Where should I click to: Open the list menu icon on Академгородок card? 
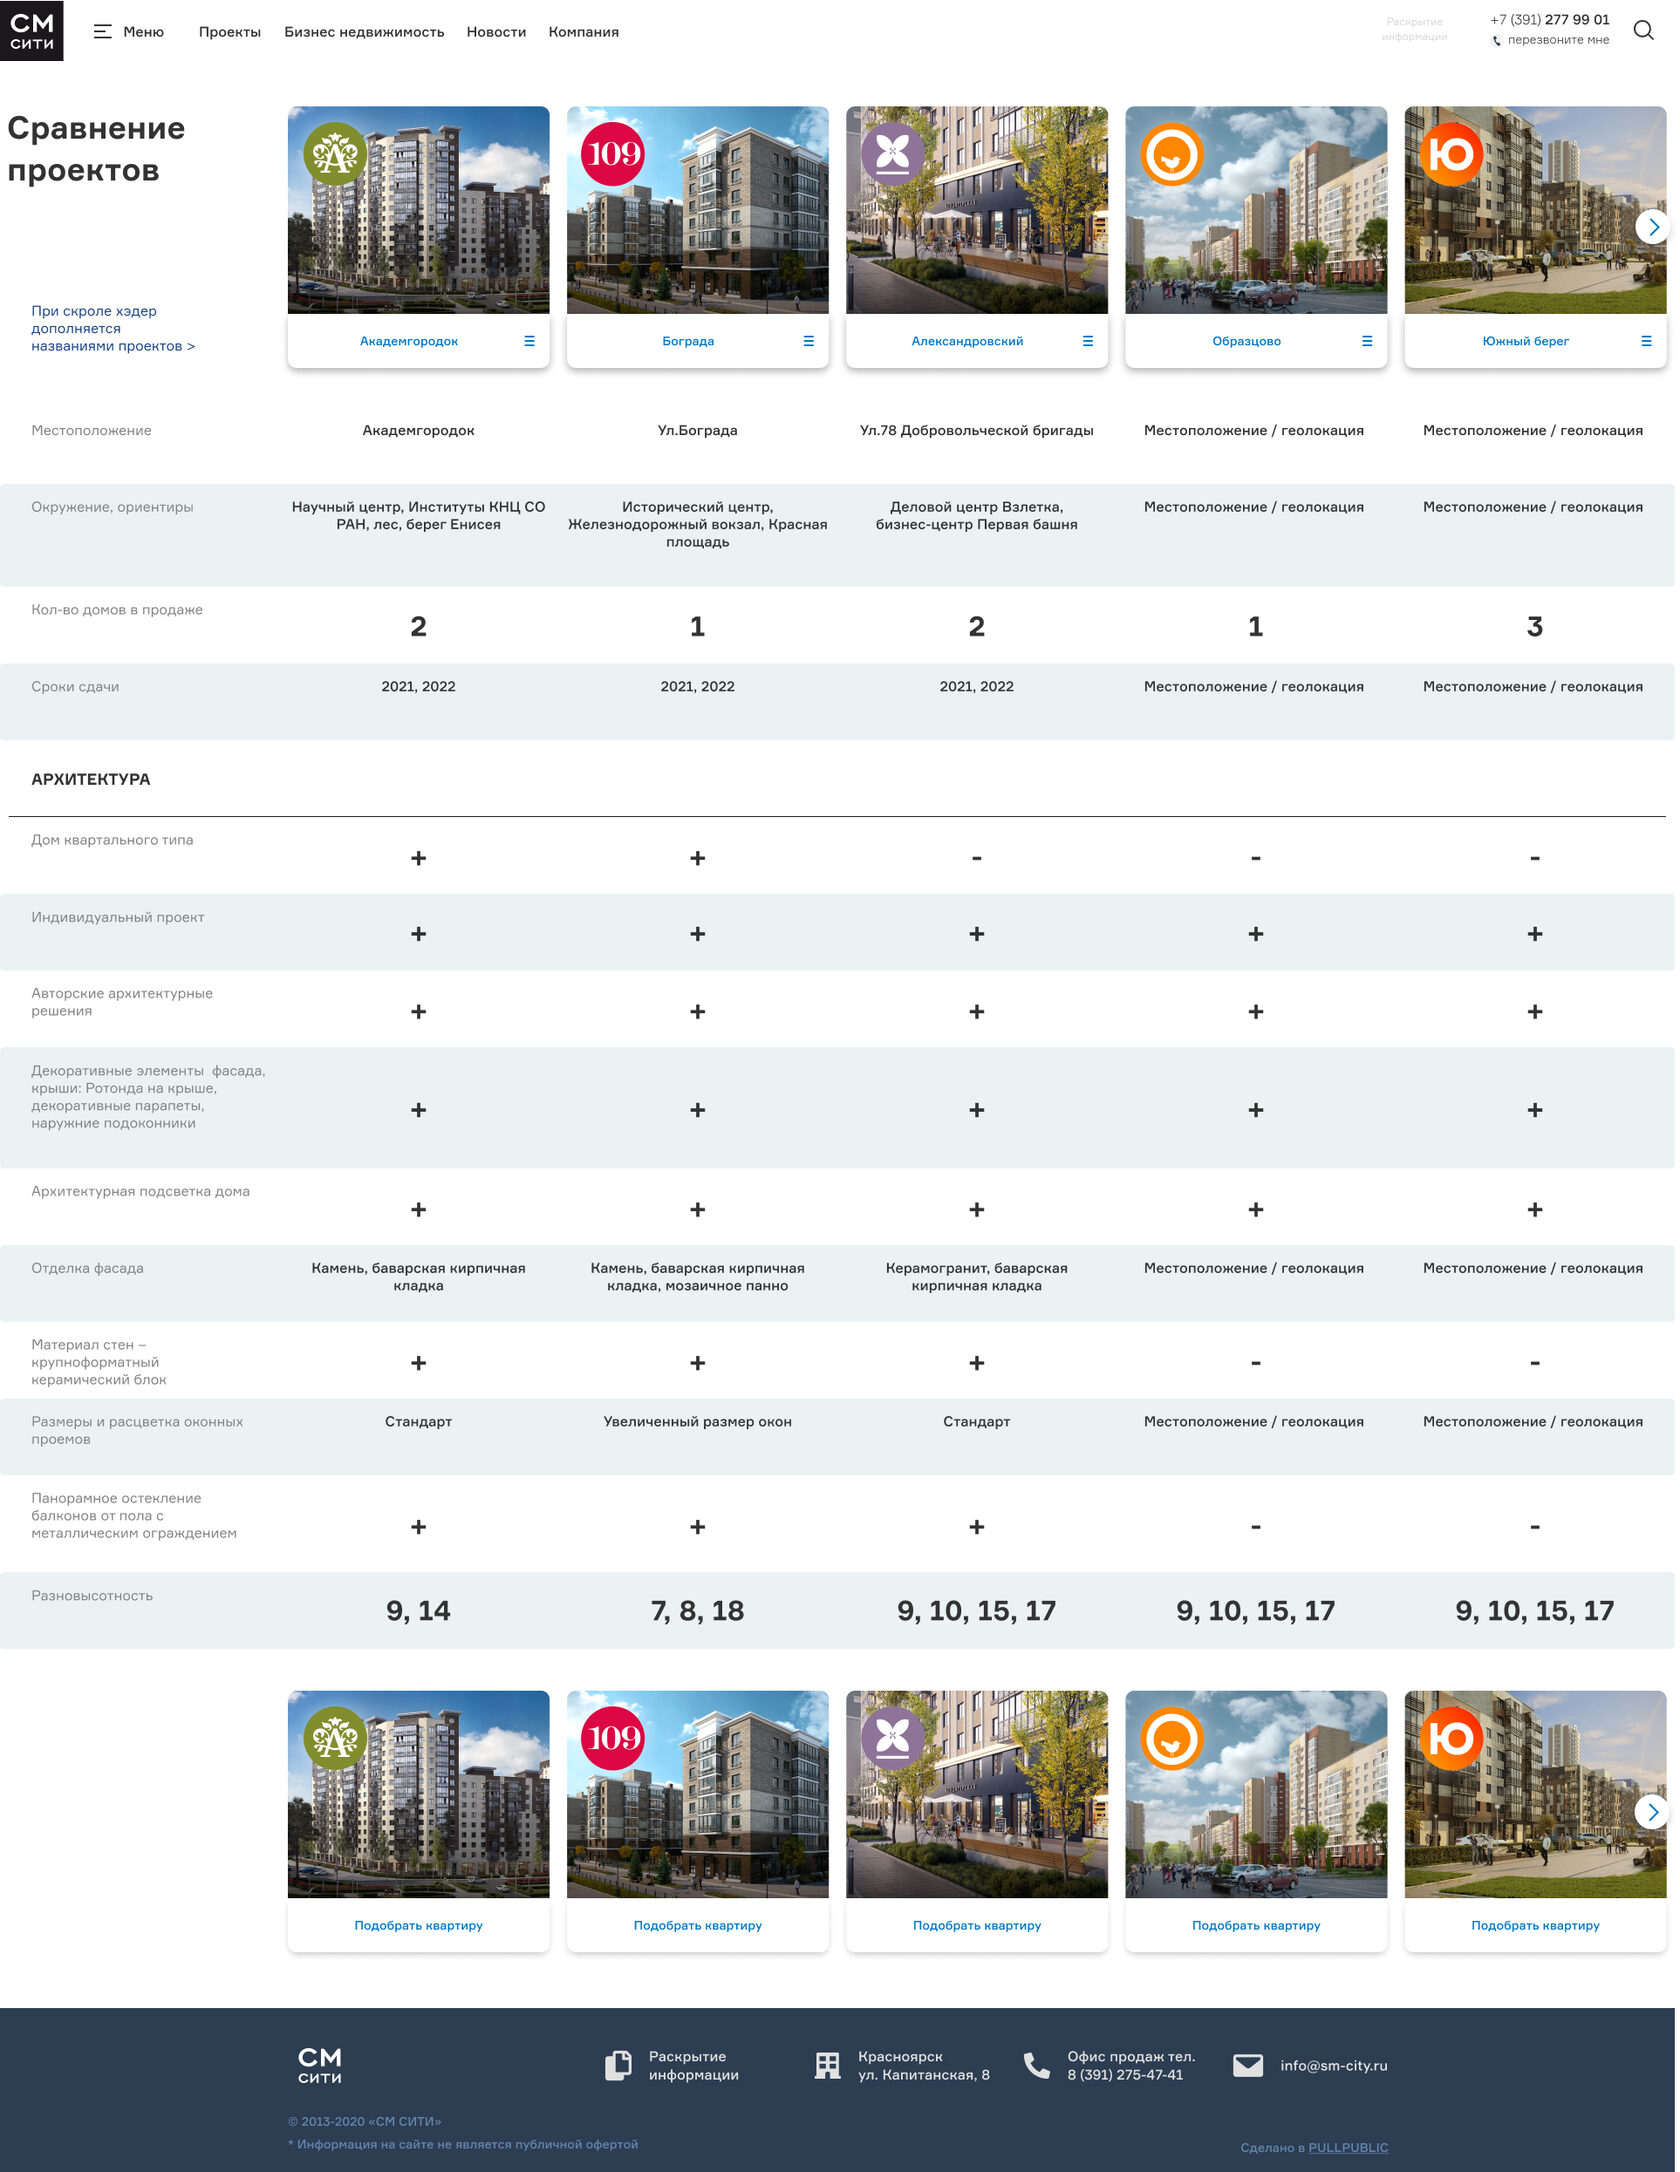tap(529, 341)
